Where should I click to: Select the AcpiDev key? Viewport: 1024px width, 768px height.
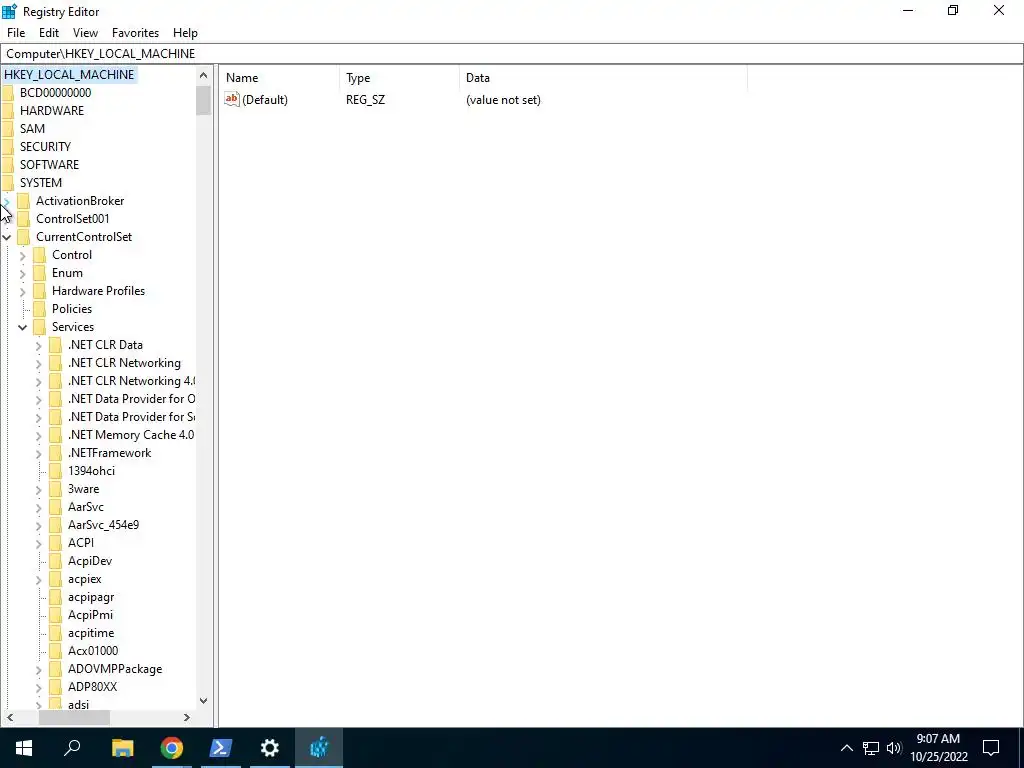tap(90, 561)
